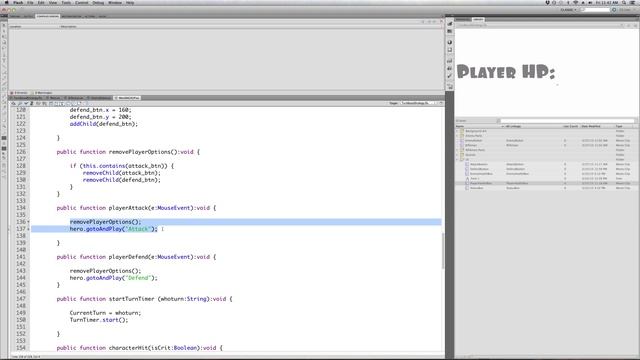Expand the Sounds folder in the Library
This screenshot has height=360, width=640.
[x=457, y=155]
